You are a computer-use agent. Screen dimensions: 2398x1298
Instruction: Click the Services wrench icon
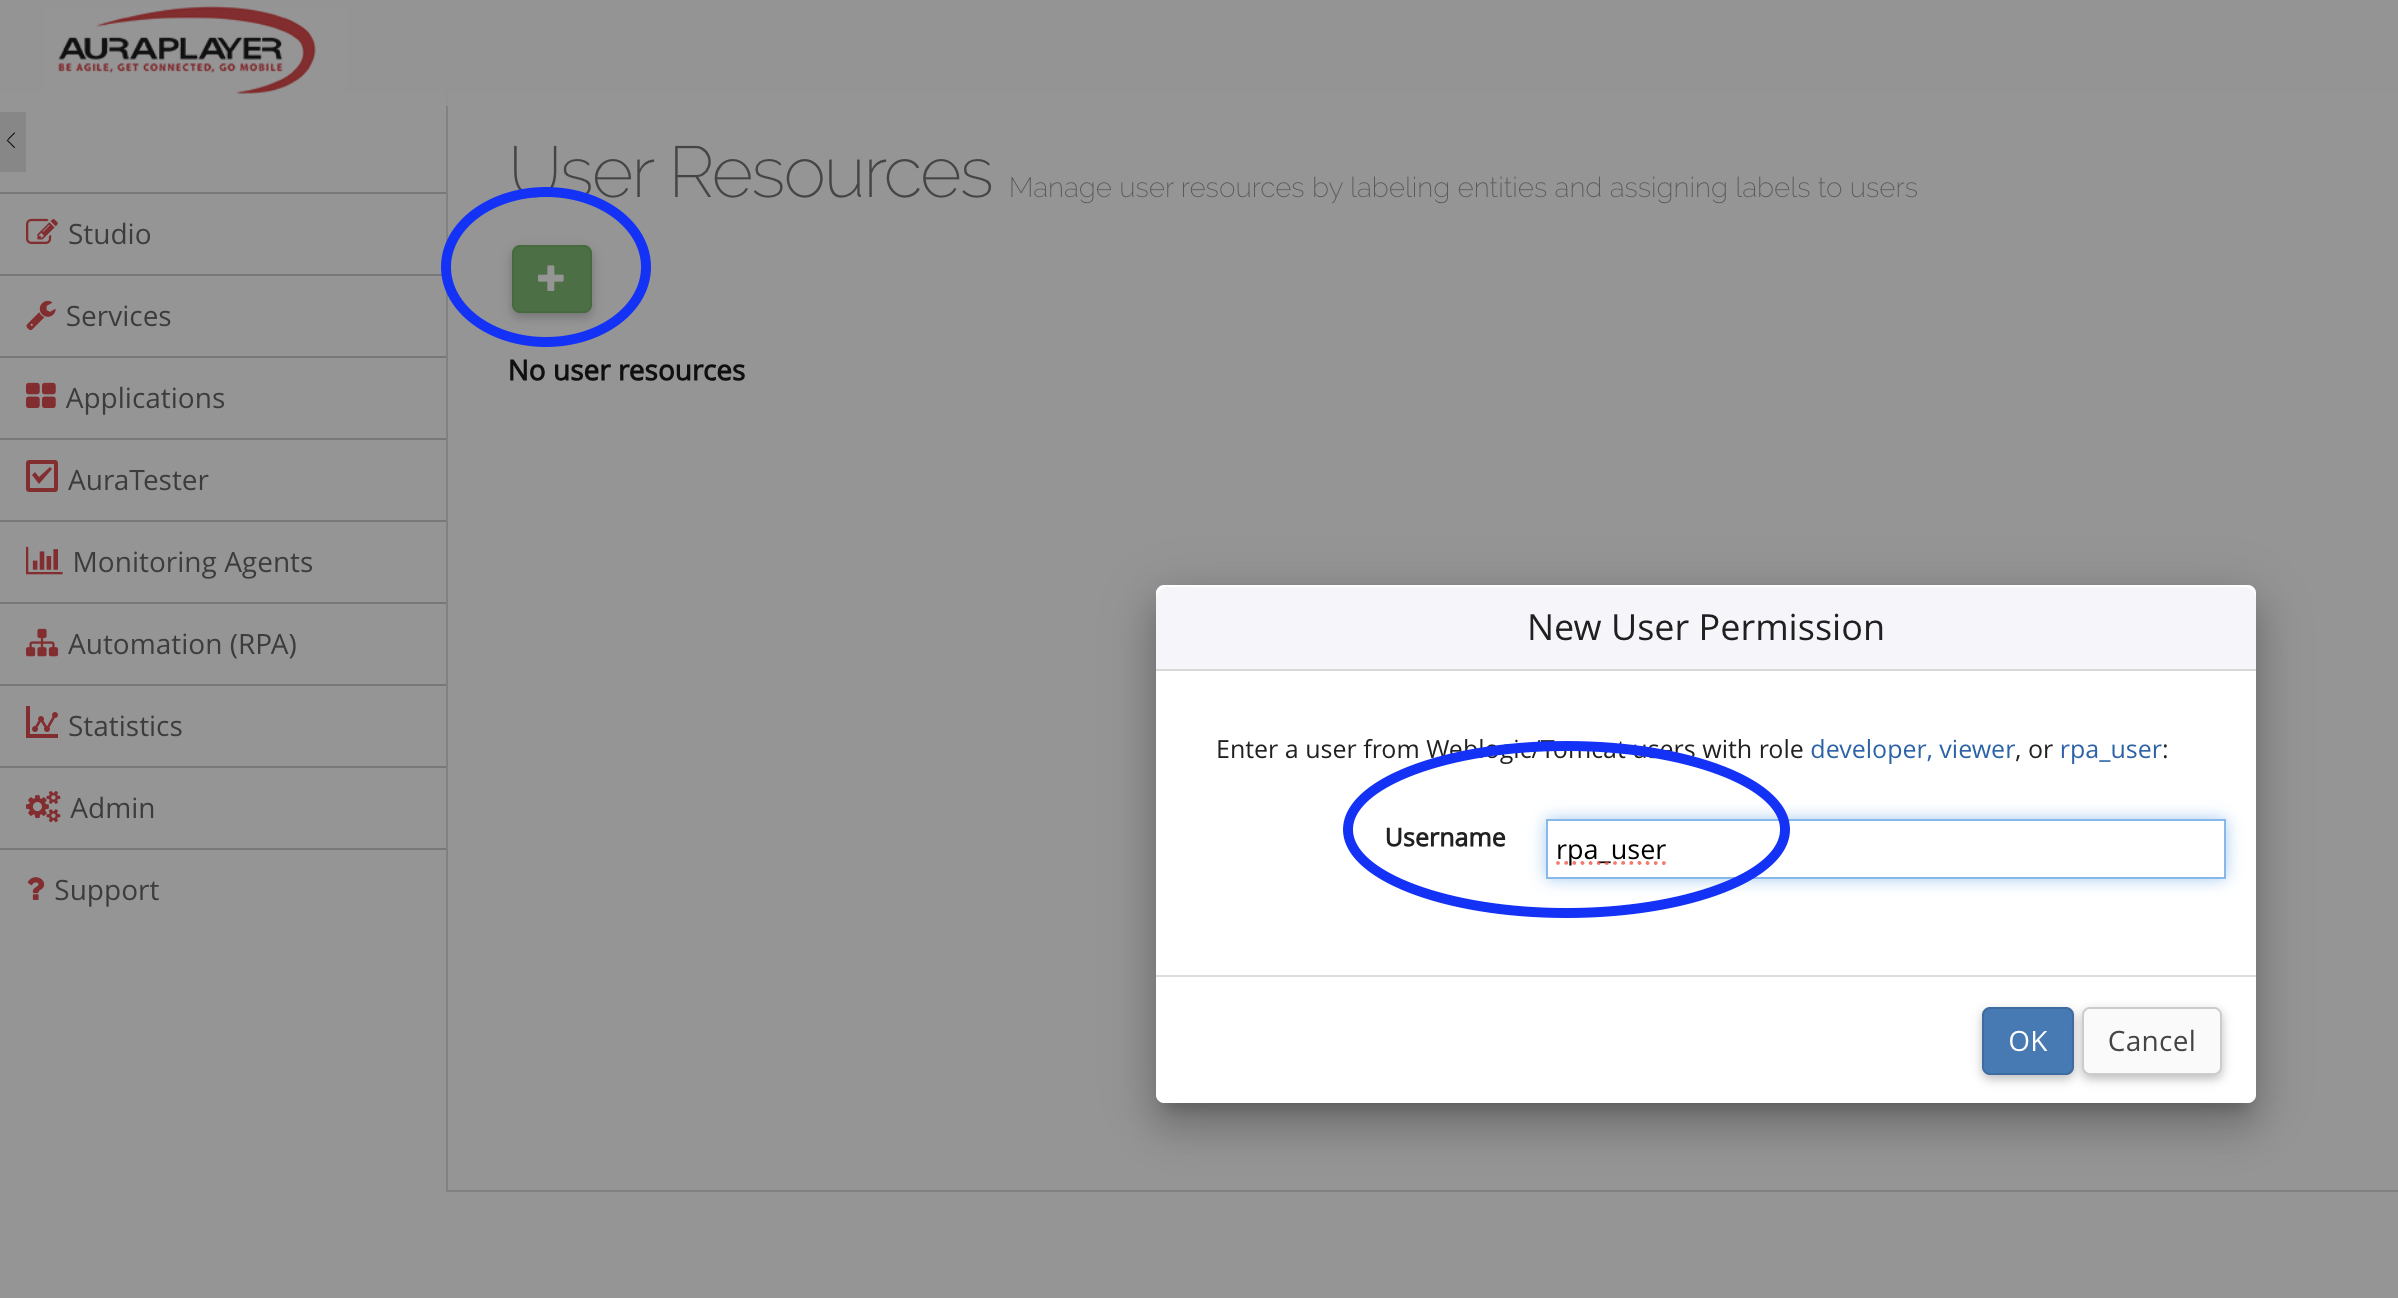click(40, 315)
